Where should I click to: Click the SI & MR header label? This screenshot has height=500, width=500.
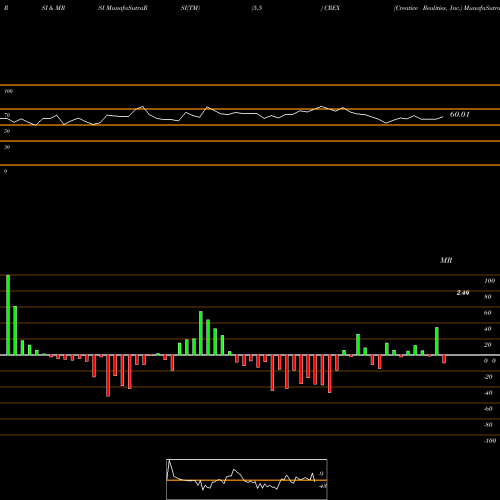pyautogui.click(x=53, y=8)
